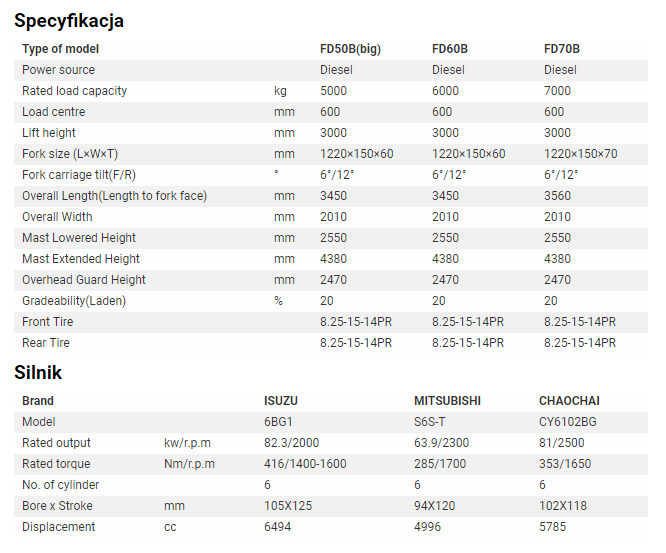The image size is (666, 553).
Task: Click the Type of model header cell
Action: point(60,49)
